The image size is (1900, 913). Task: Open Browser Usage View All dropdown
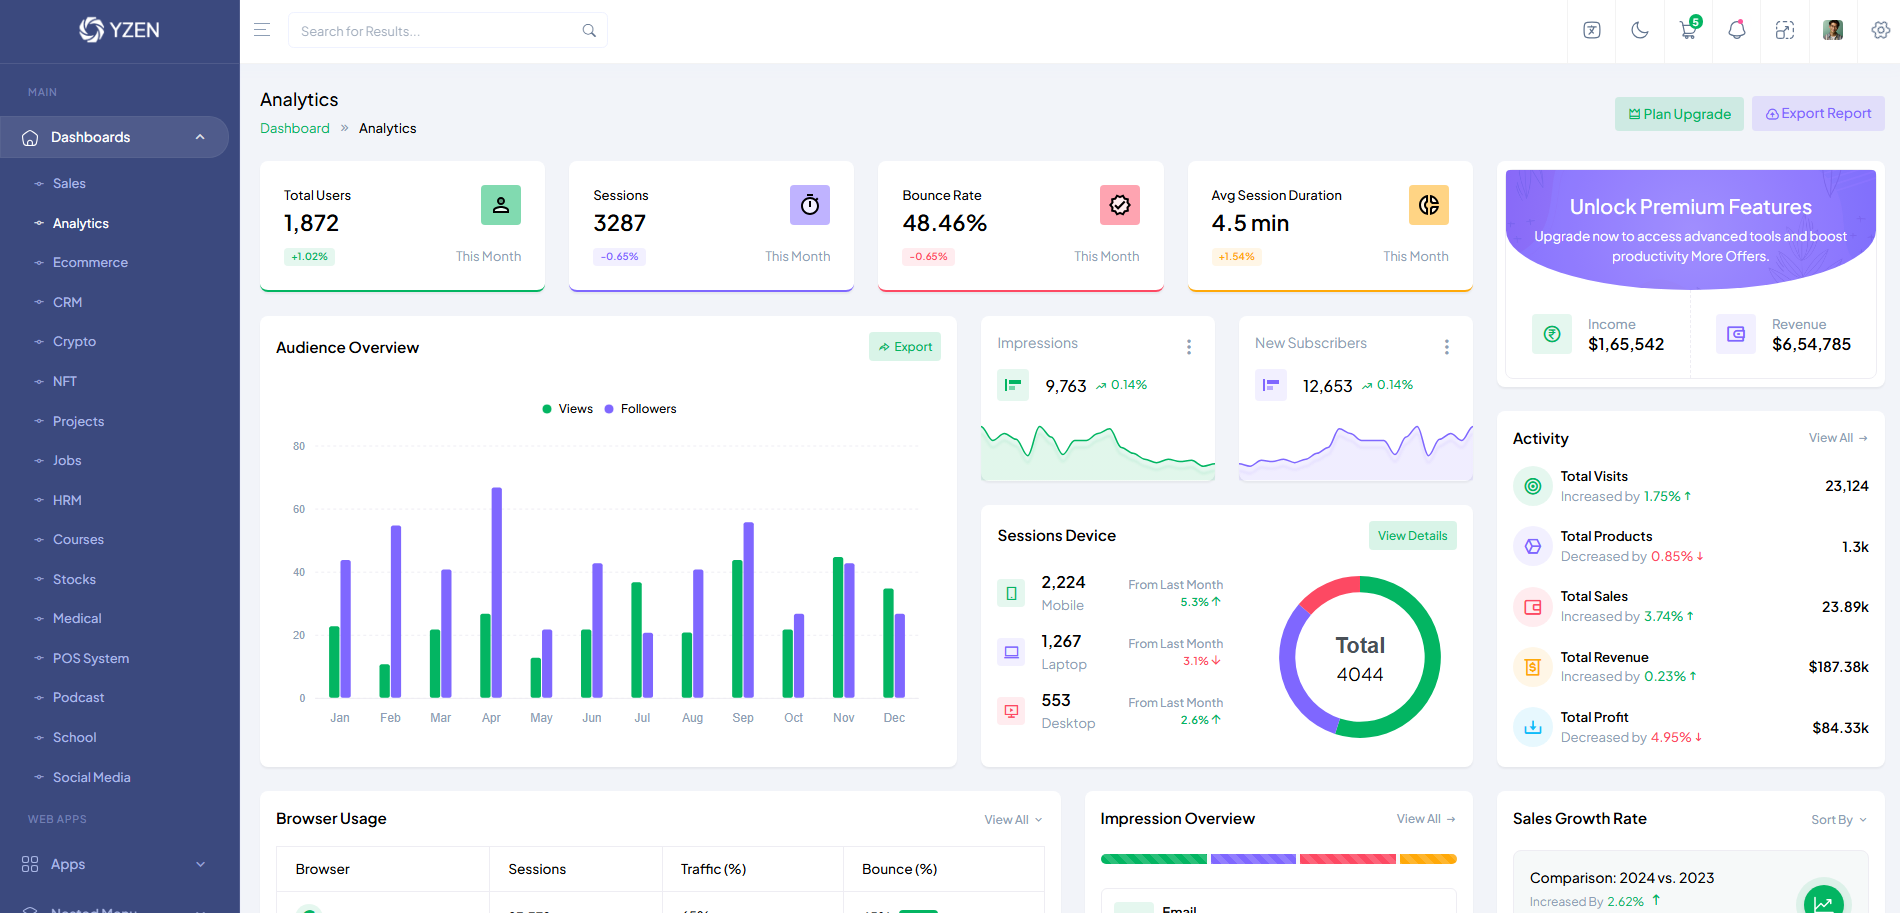coord(1013,820)
